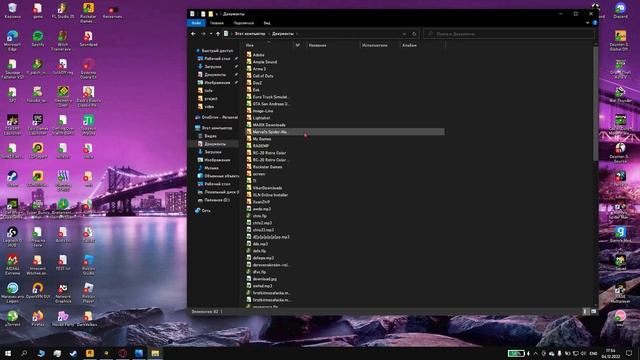Viewport: 640px width, 360px height.
Task: Select the Soundpad desktop icon
Action: 88,39
